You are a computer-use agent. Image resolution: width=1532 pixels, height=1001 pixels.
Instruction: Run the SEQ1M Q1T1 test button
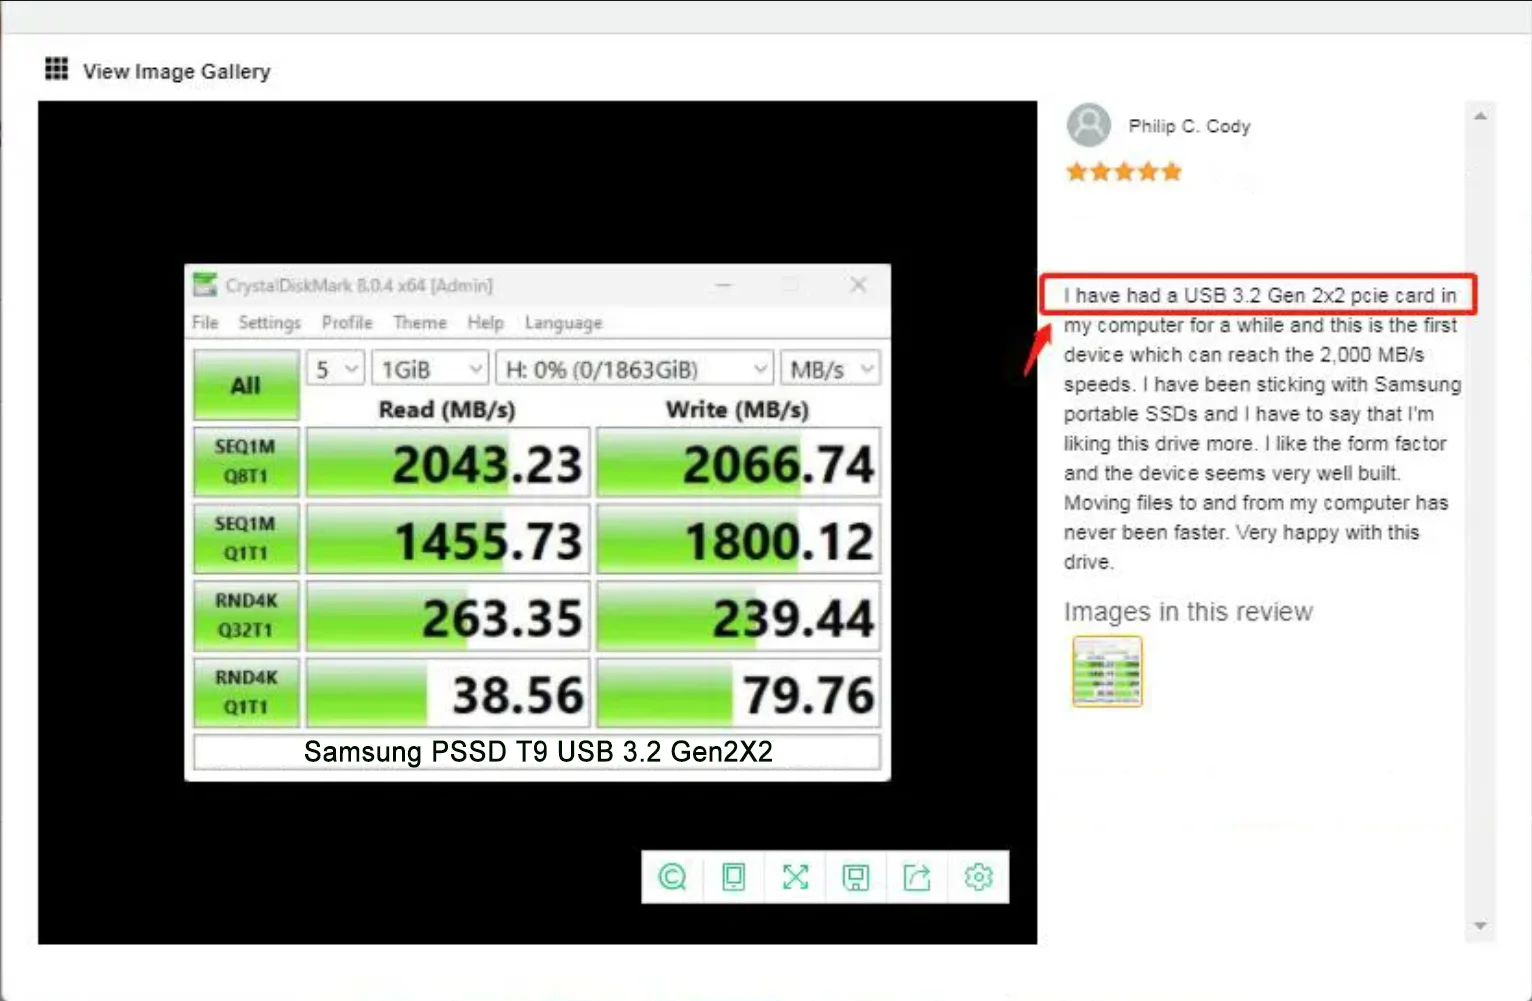[x=246, y=539]
